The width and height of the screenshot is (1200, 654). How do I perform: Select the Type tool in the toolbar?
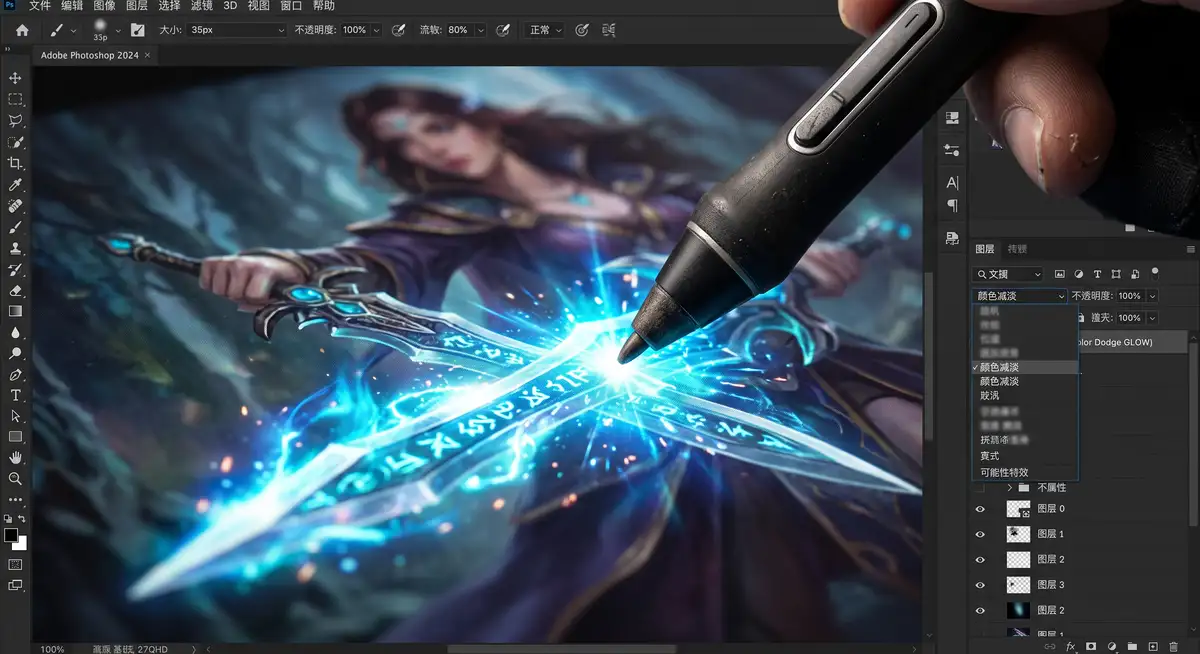pyautogui.click(x=15, y=396)
